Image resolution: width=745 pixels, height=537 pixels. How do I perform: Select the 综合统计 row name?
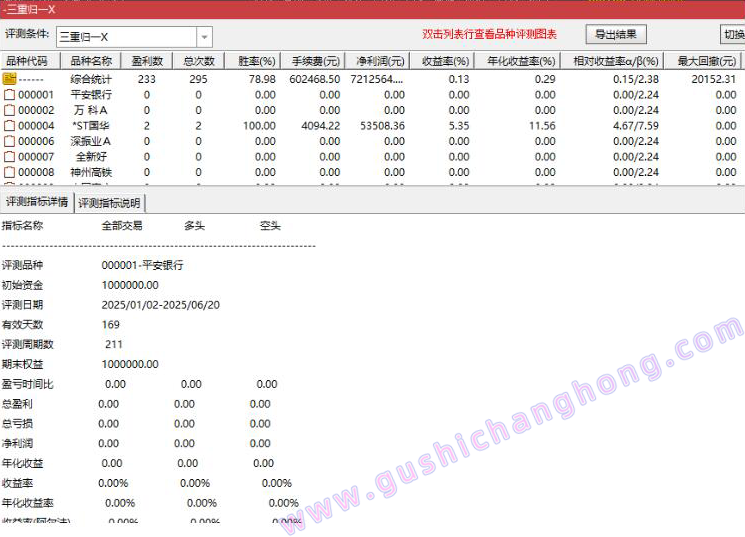91,79
